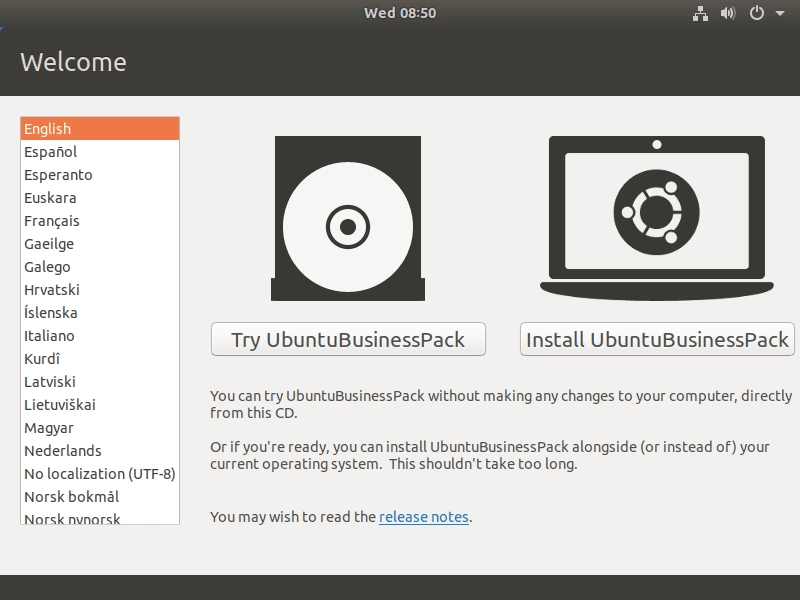The height and width of the screenshot is (600, 800).
Task: Select Kurdî in the language list
Action: click(100, 359)
